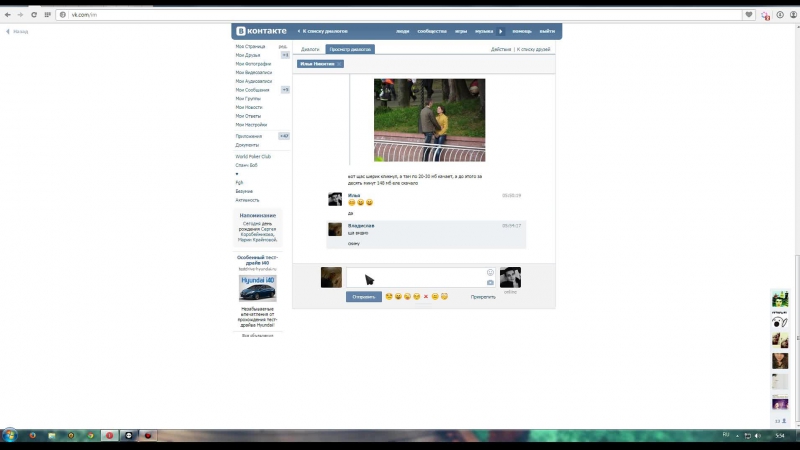This screenshot has height=450, width=800.
Task: Open Мои Ответы in sidebar
Action: [248, 116]
